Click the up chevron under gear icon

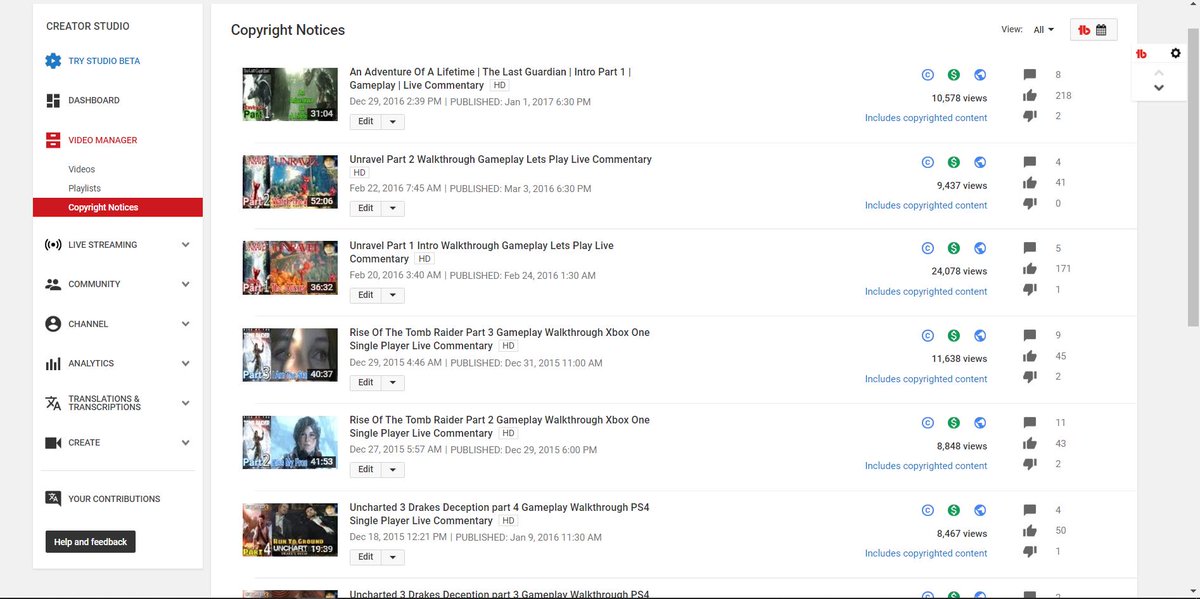click(1159, 73)
